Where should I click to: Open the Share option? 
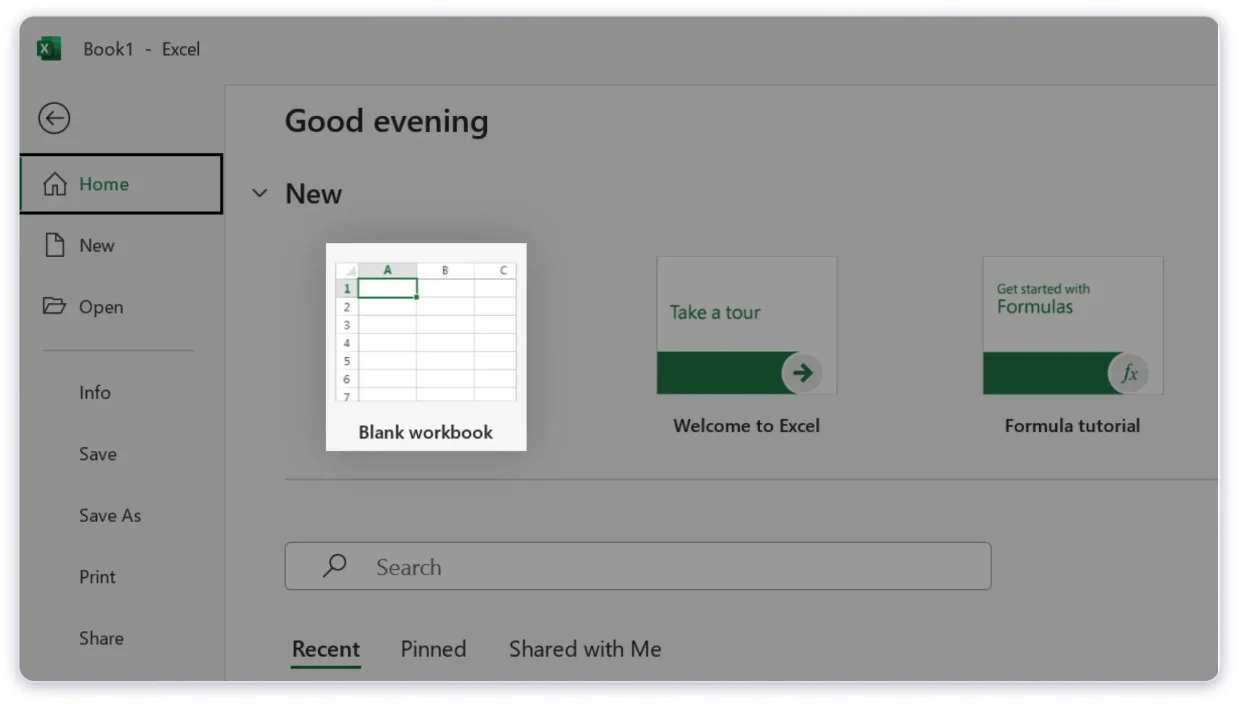[101, 638]
